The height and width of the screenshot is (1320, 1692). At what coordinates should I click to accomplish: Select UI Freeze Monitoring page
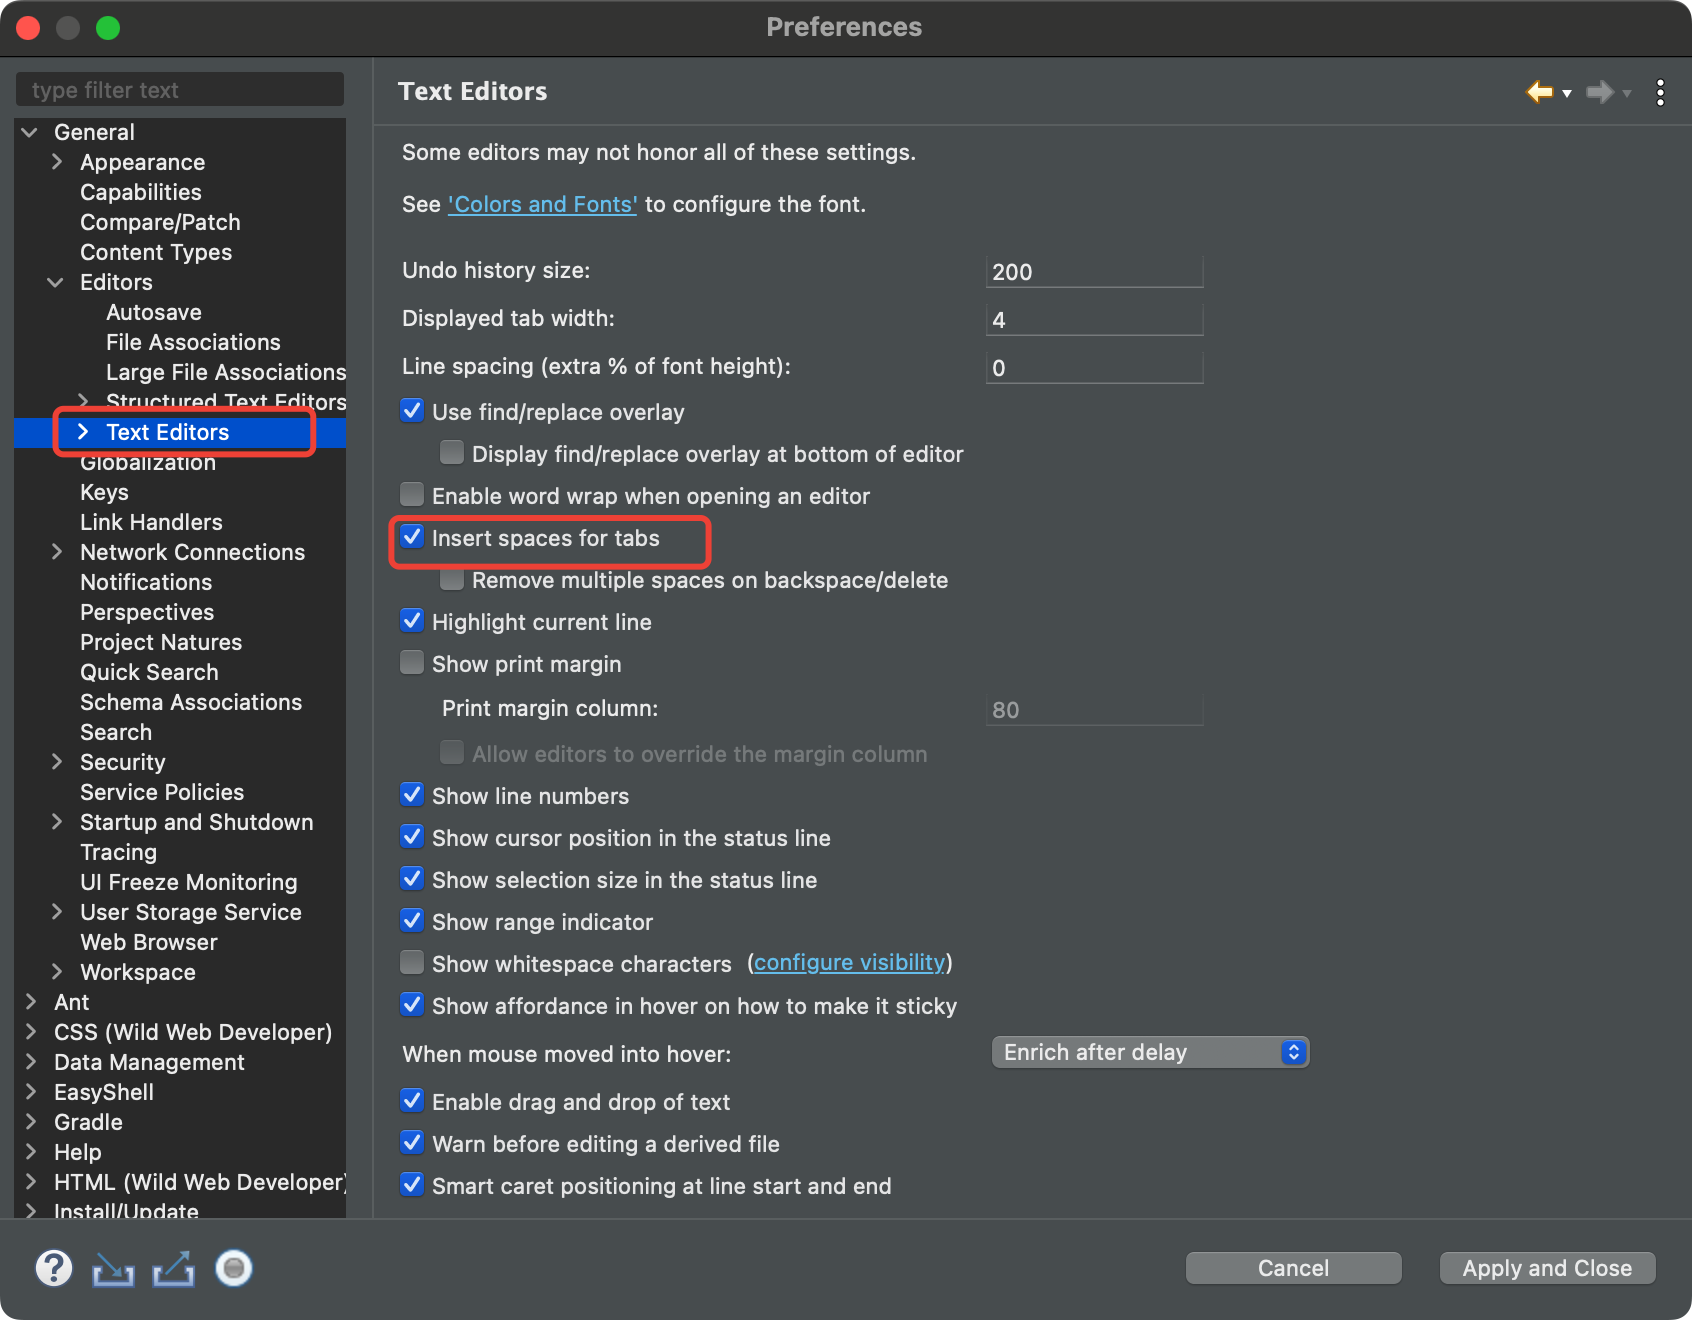(189, 882)
